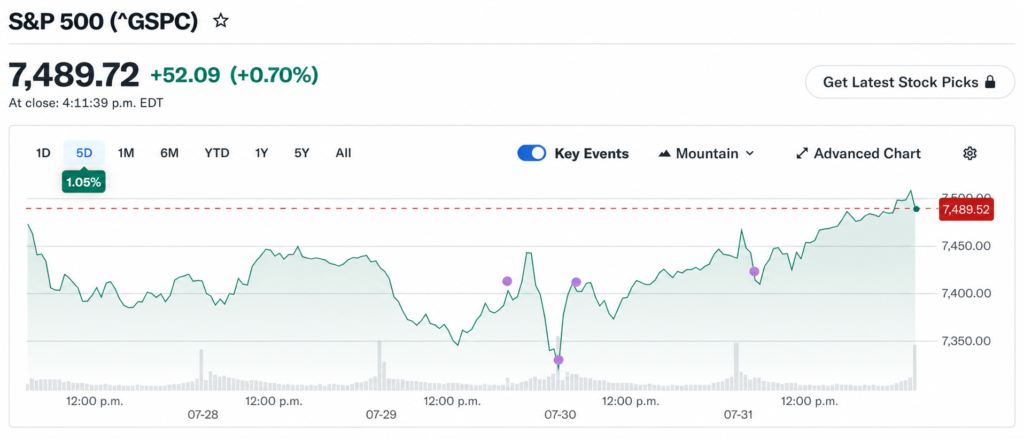Click Get Latest Stock Picks button

click(910, 82)
